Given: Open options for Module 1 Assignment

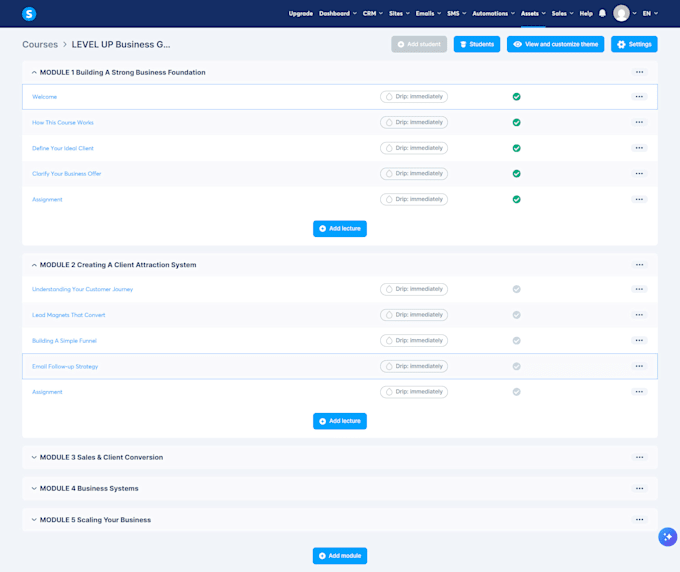Looking at the screenshot, I should [639, 199].
